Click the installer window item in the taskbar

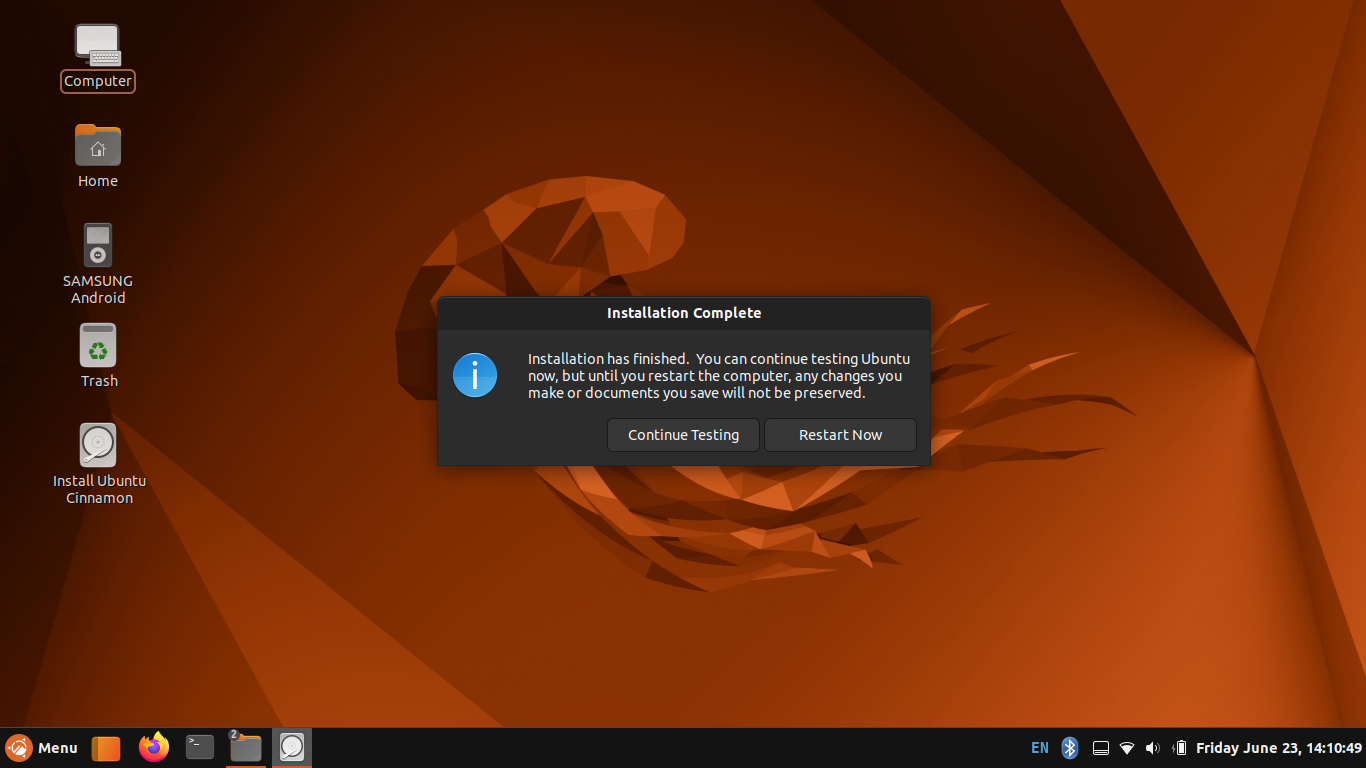pyautogui.click(x=292, y=748)
